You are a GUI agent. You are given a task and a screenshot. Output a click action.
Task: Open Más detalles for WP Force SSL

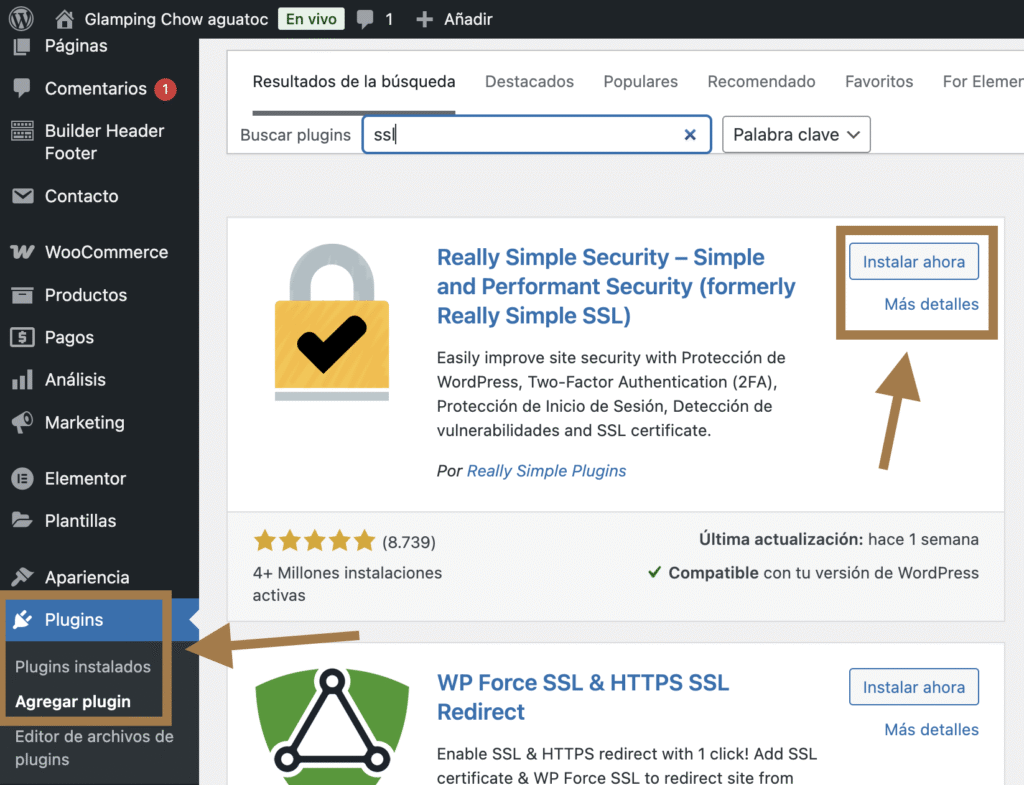[931, 730]
